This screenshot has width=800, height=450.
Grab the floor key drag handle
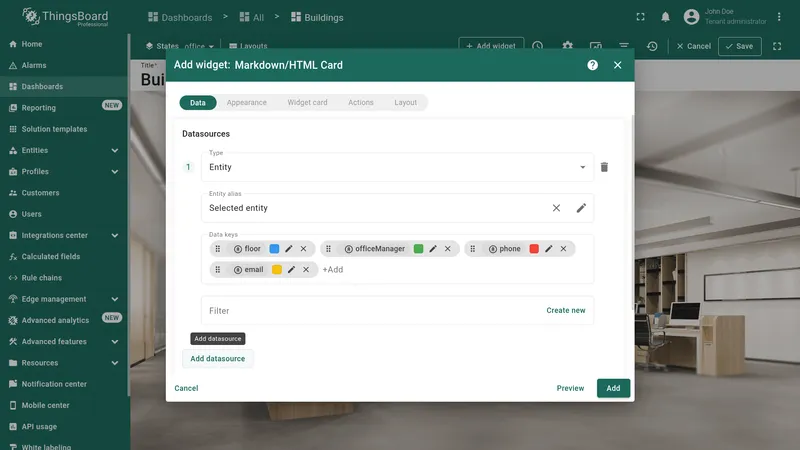pos(218,248)
